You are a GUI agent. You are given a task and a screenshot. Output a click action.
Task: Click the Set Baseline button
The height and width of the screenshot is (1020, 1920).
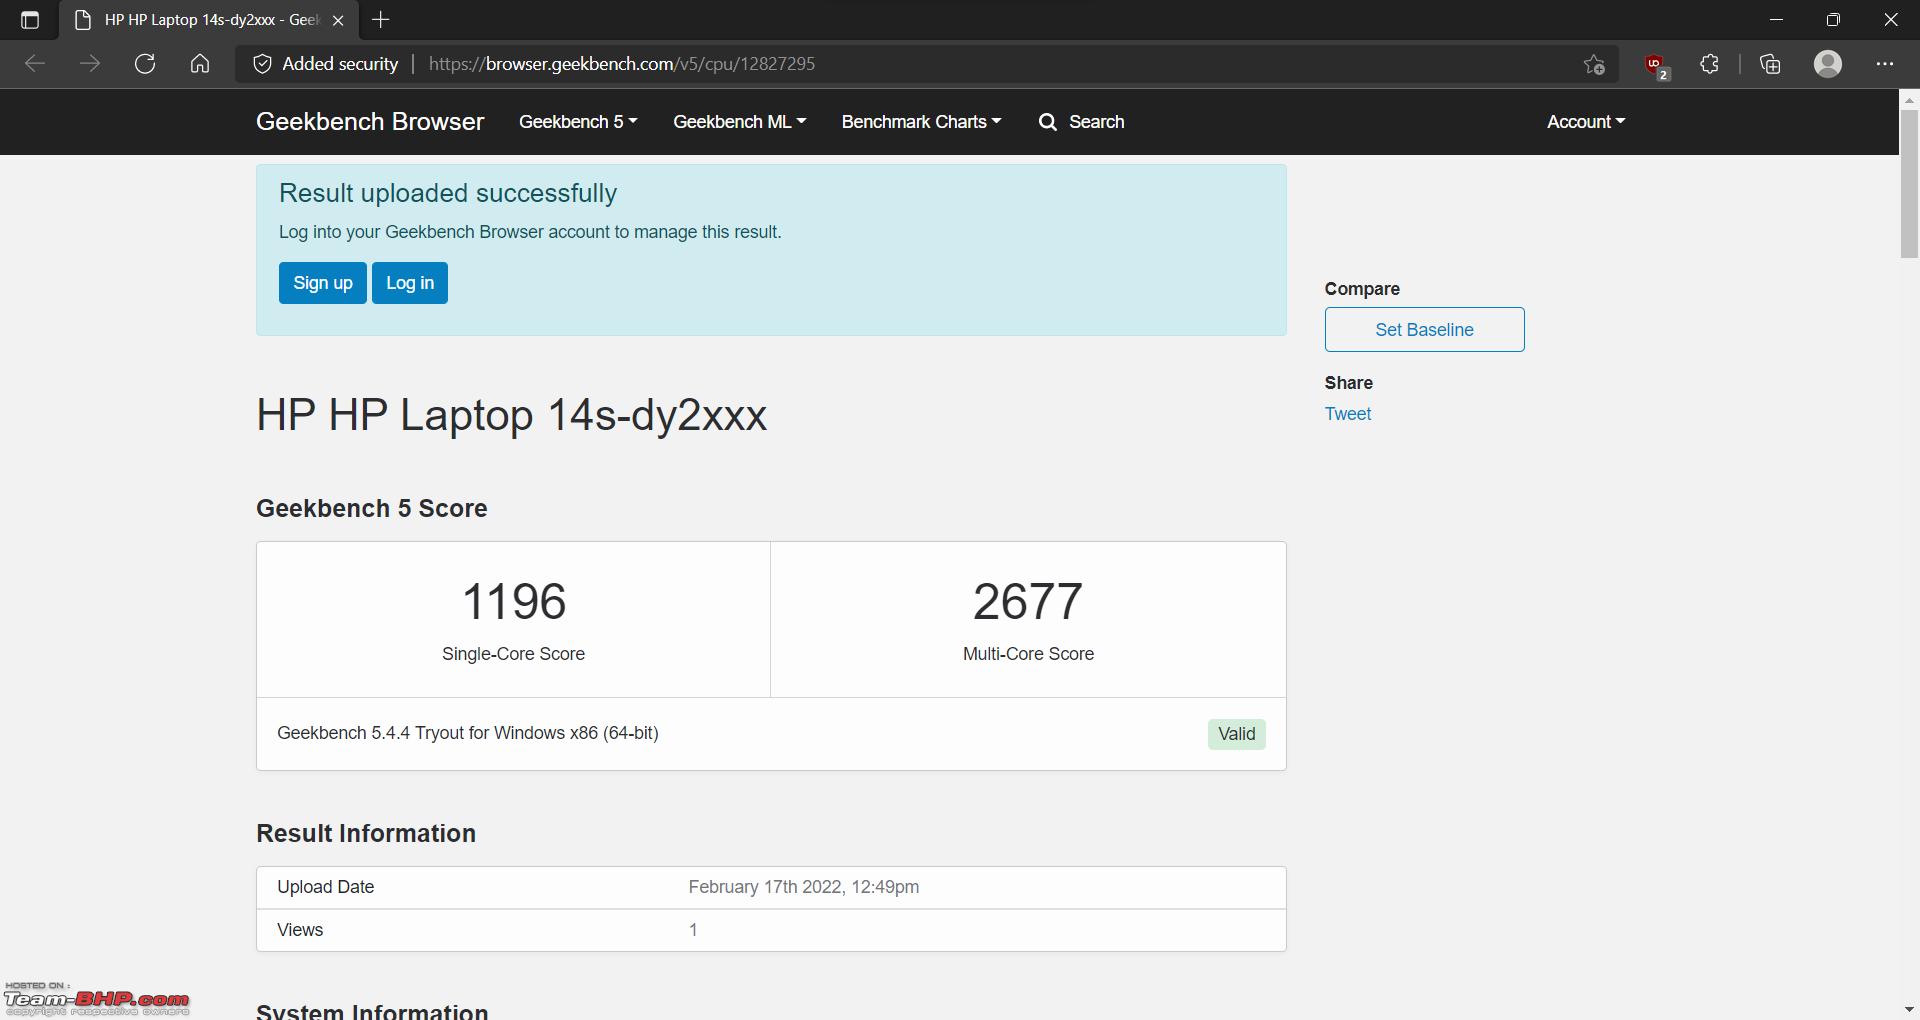click(x=1424, y=330)
